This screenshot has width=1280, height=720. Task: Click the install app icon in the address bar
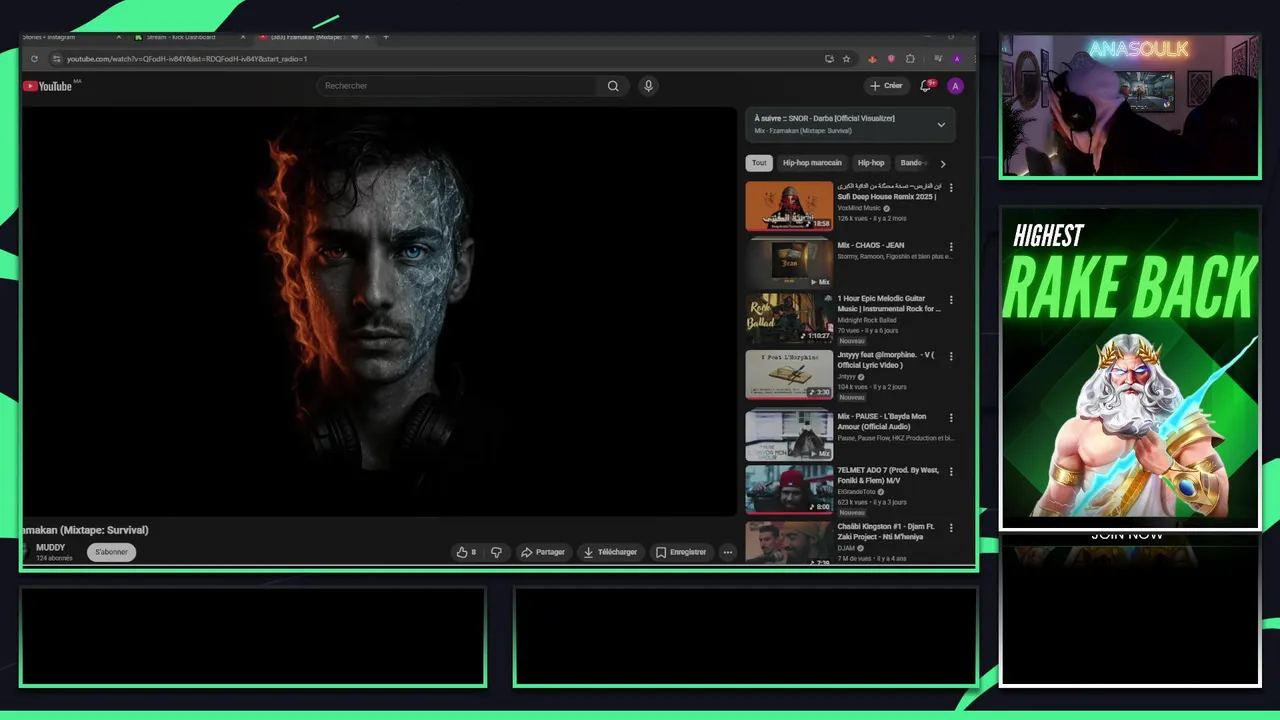pyautogui.click(x=829, y=59)
